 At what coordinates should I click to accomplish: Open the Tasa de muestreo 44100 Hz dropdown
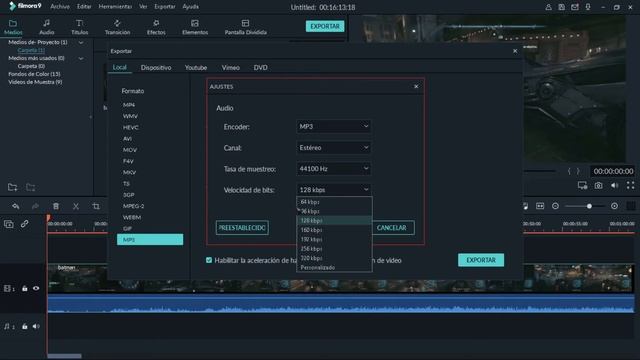click(333, 169)
